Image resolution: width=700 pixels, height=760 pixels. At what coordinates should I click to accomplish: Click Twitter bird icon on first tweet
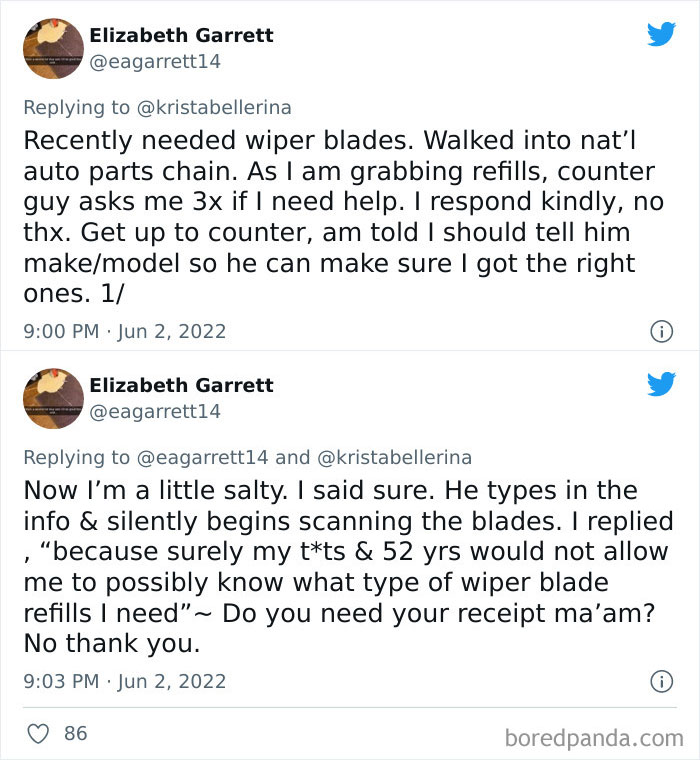[661, 34]
